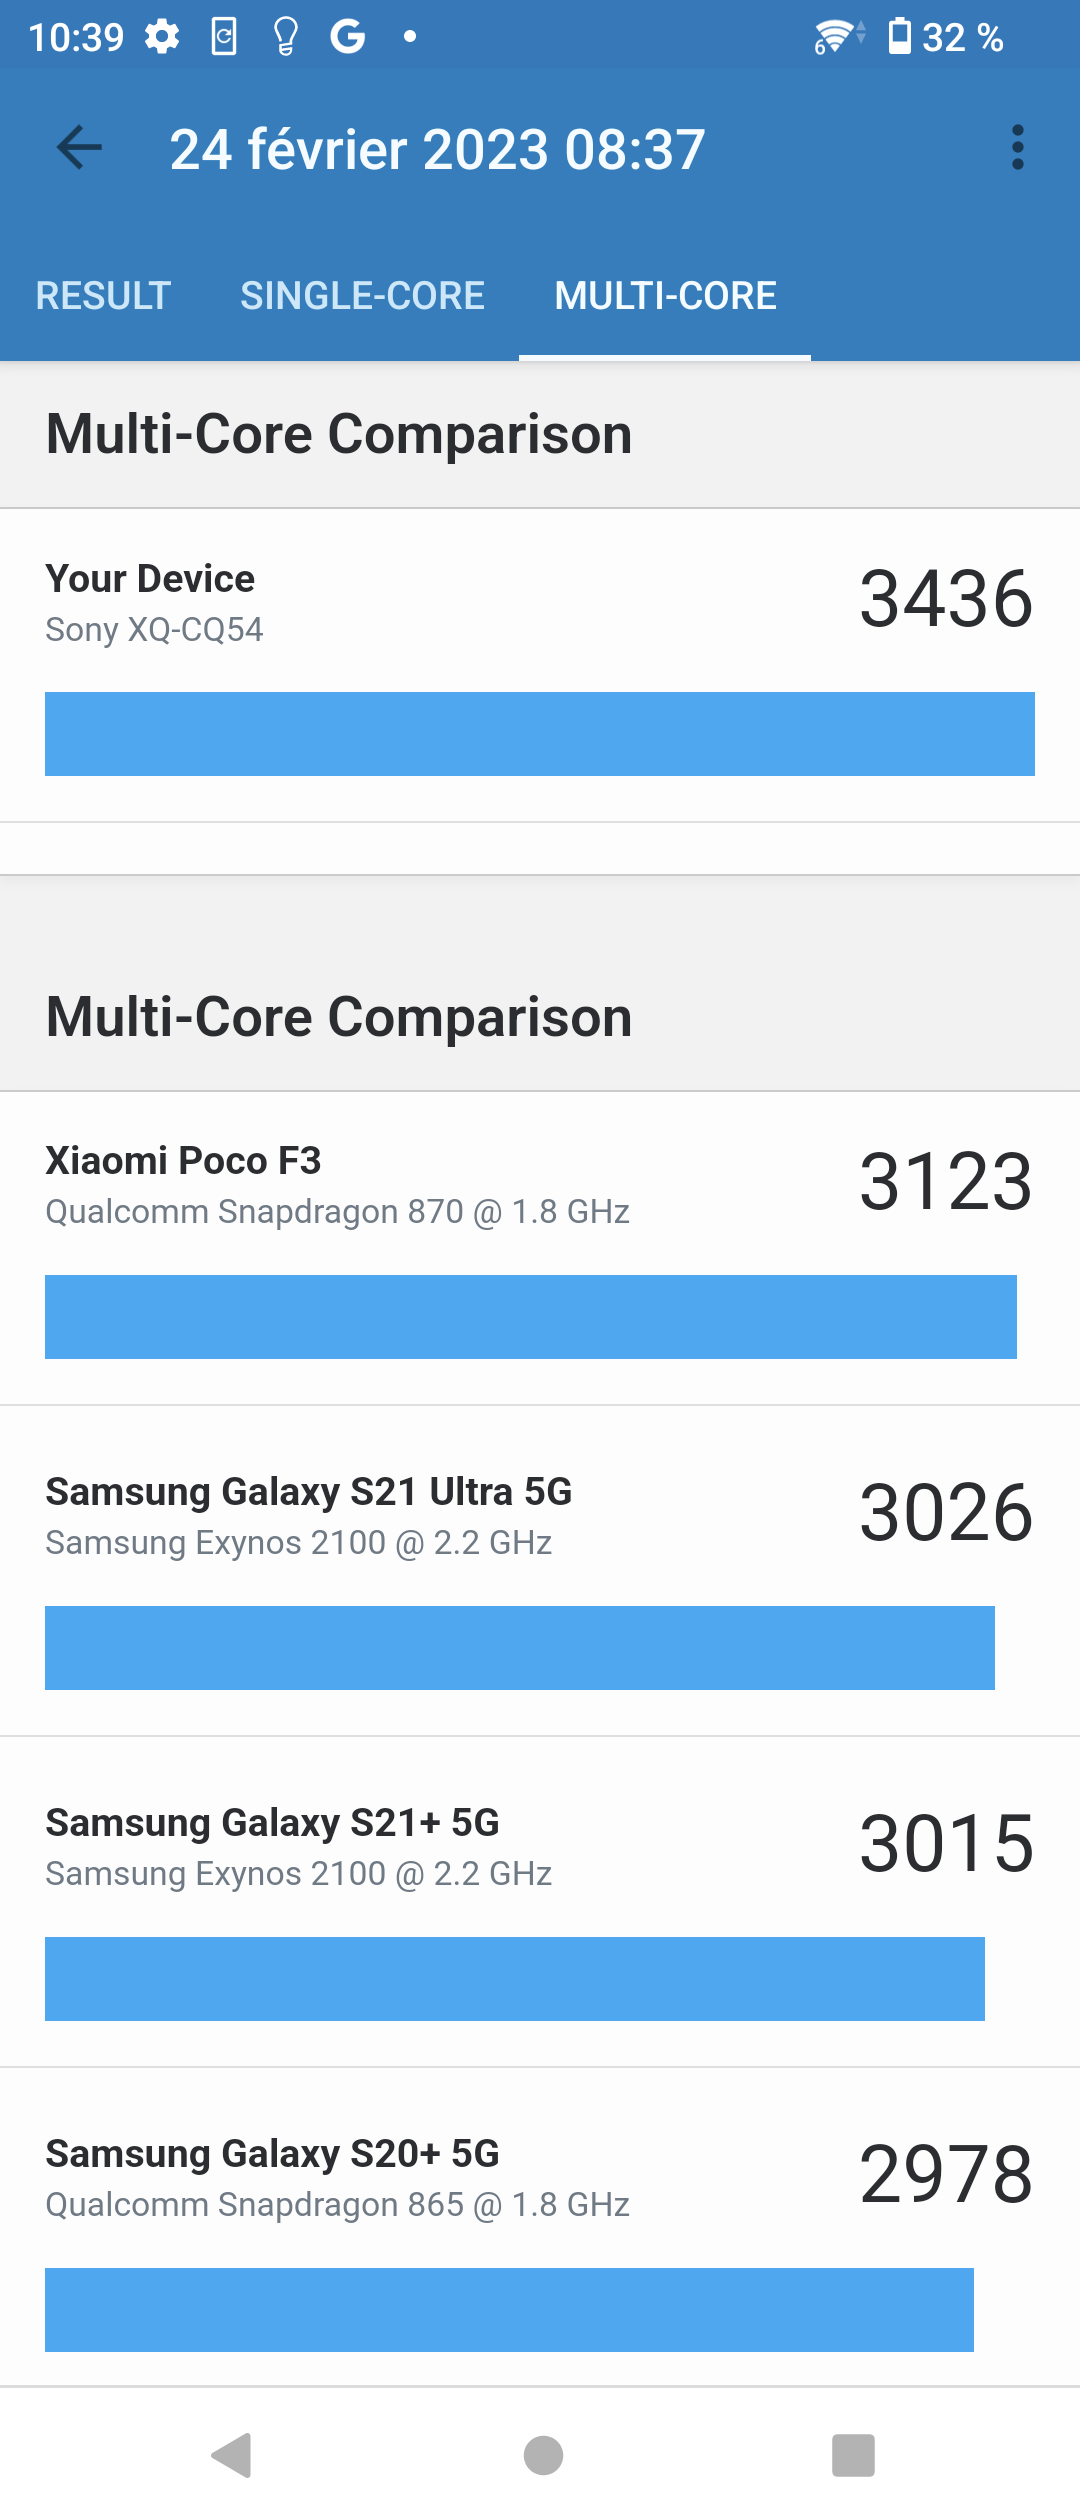Tap the Wi-Fi signal icon
Screen dimensions: 1080x2520
pos(838,37)
